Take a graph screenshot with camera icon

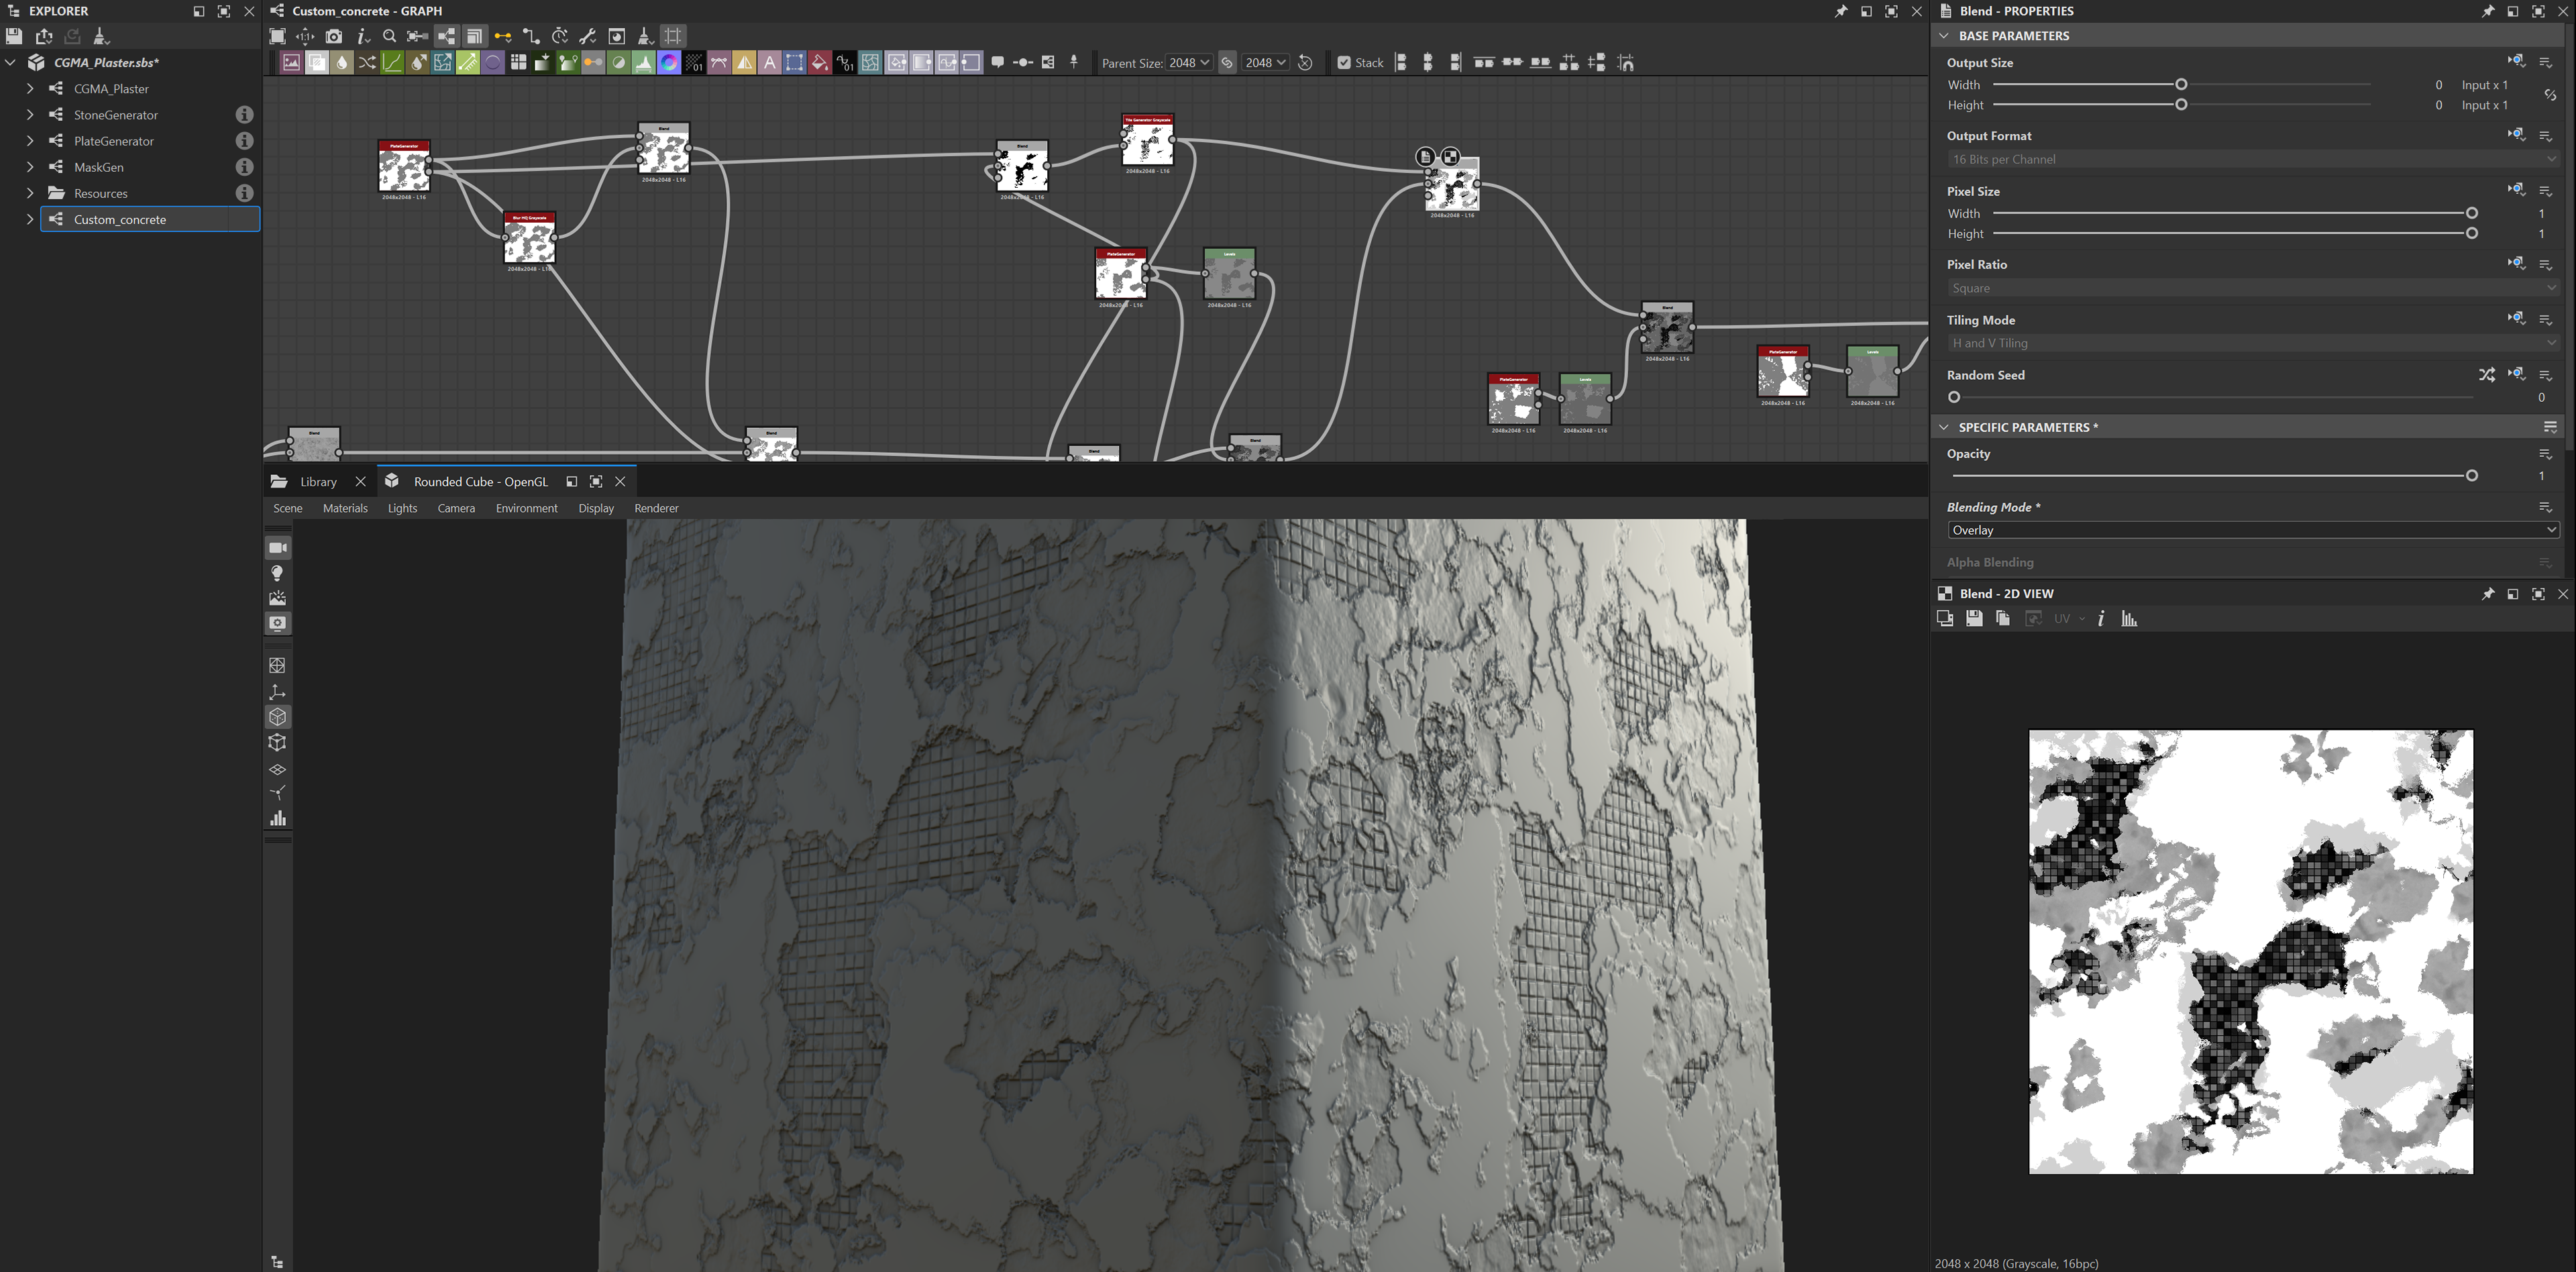click(x=334, y=36)
